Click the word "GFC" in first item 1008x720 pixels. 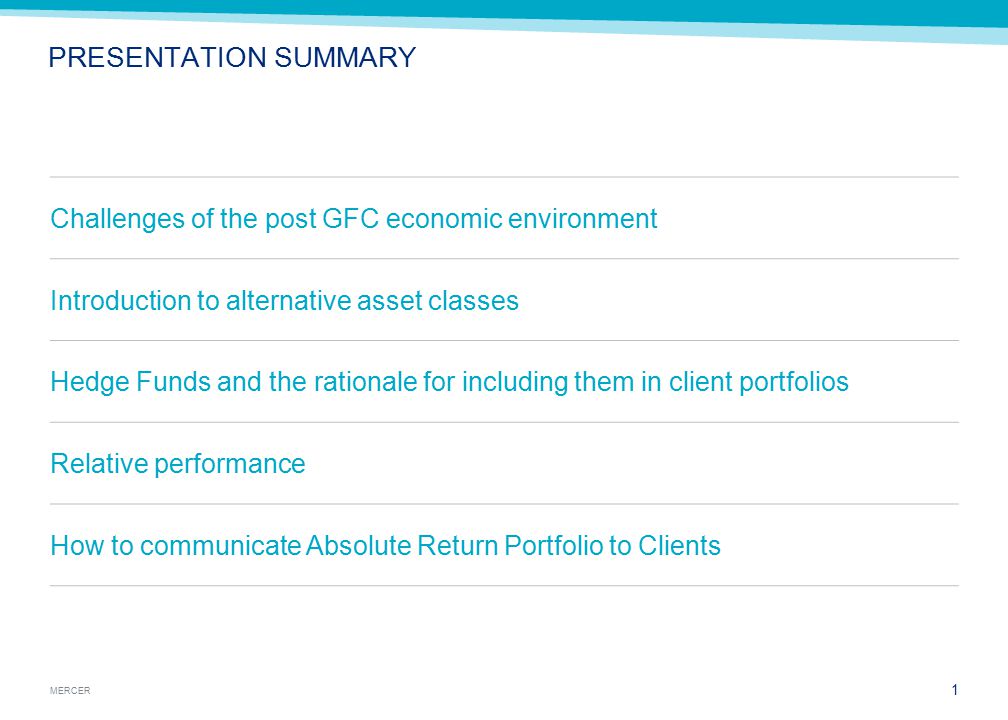350,219
